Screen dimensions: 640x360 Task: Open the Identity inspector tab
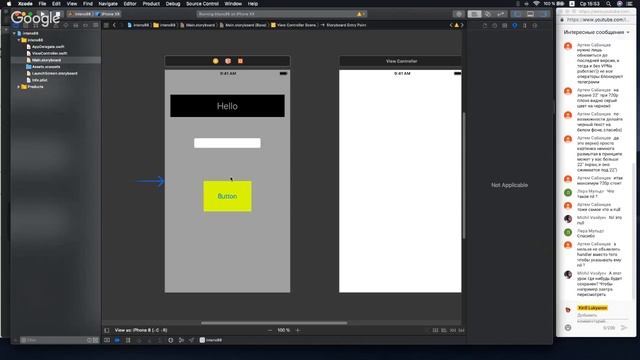(504, 25)
